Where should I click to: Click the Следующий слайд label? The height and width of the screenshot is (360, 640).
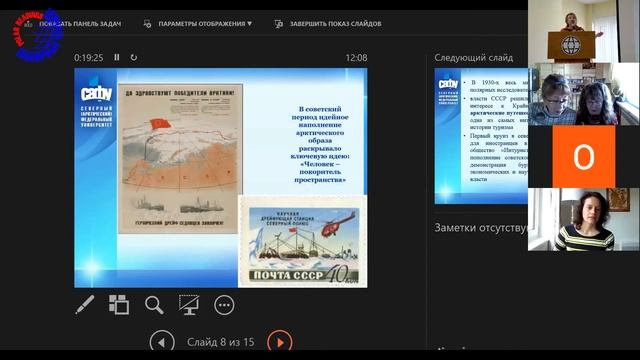473,58
